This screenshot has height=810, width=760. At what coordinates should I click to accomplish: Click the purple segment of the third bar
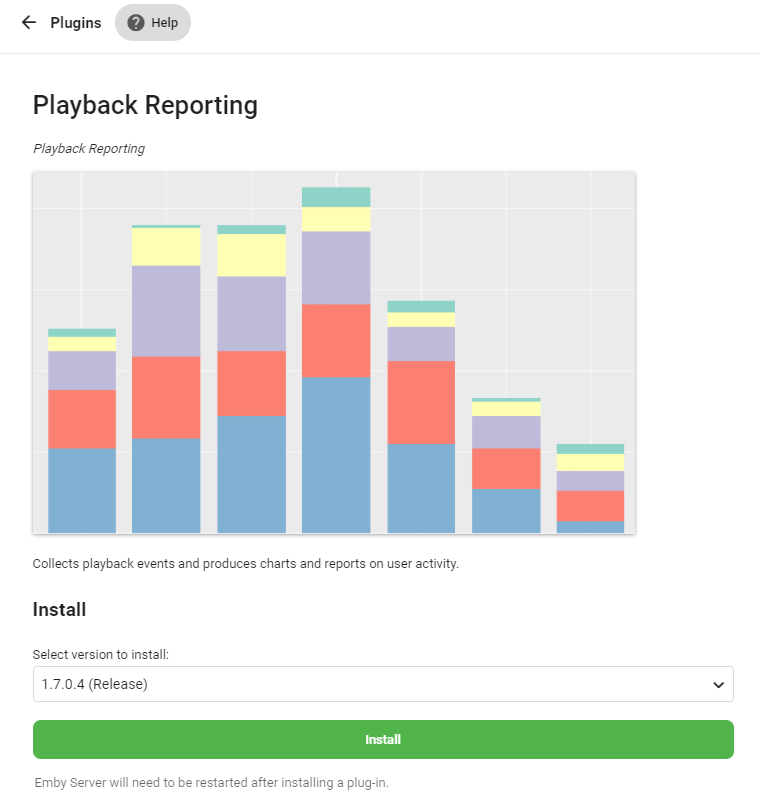[x=251, y=314]
